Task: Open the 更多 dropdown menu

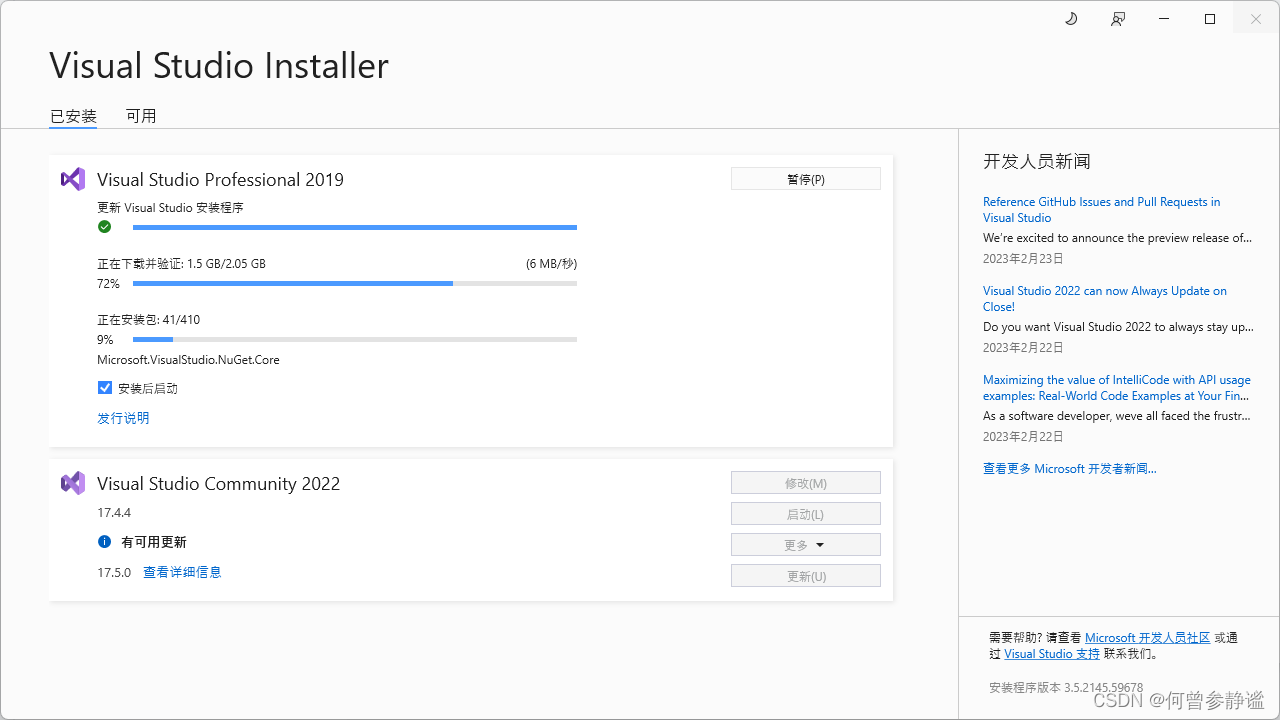Action: tap(806, 545)
